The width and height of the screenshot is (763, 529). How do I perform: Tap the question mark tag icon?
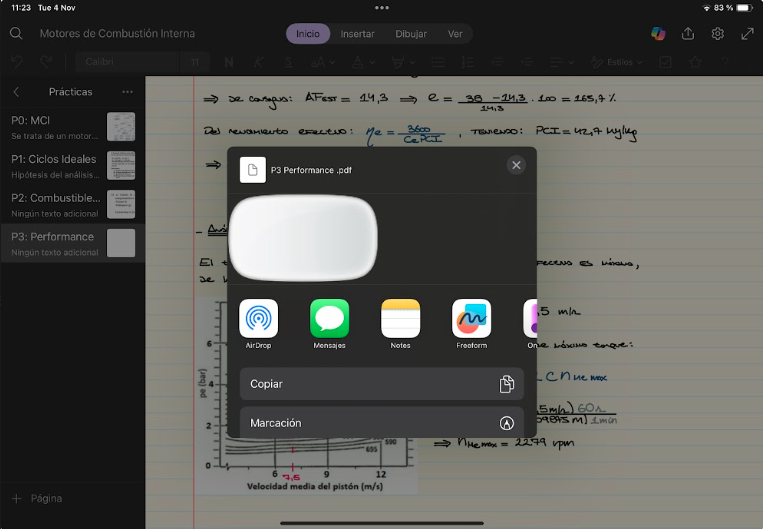click(x=725, y=62)
